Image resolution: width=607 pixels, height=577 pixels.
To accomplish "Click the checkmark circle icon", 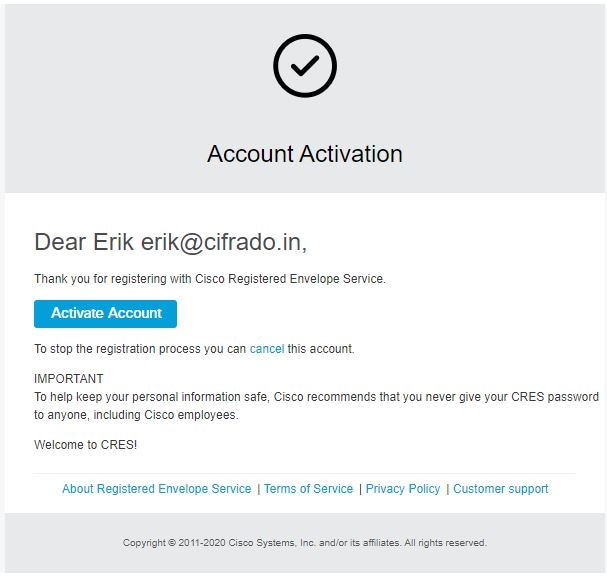I will pos(304,65).
